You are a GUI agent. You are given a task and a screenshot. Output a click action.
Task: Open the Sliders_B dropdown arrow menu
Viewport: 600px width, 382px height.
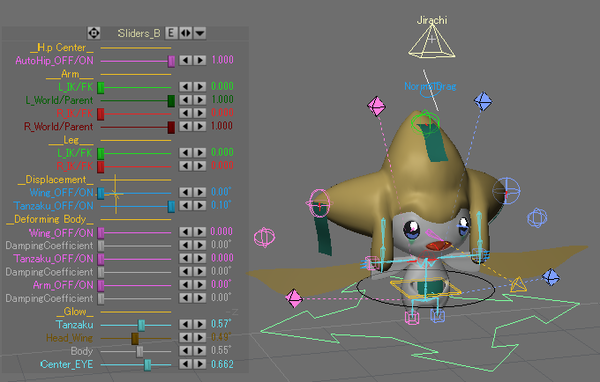coord(200,33)
